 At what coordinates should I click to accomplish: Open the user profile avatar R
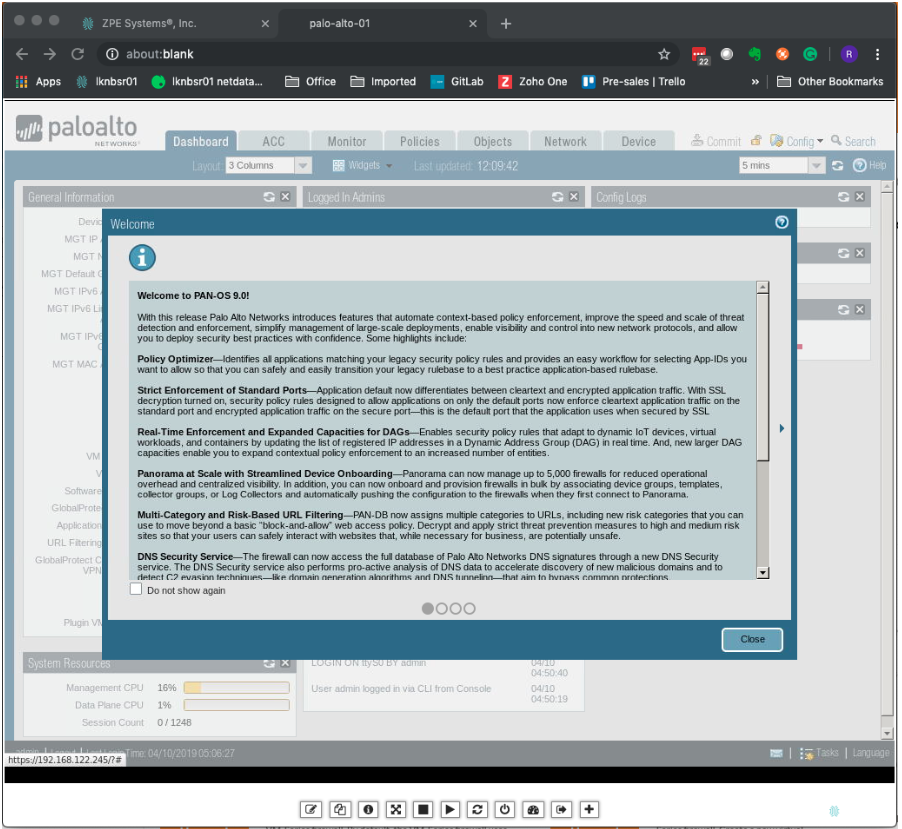[x=849, y=54]
